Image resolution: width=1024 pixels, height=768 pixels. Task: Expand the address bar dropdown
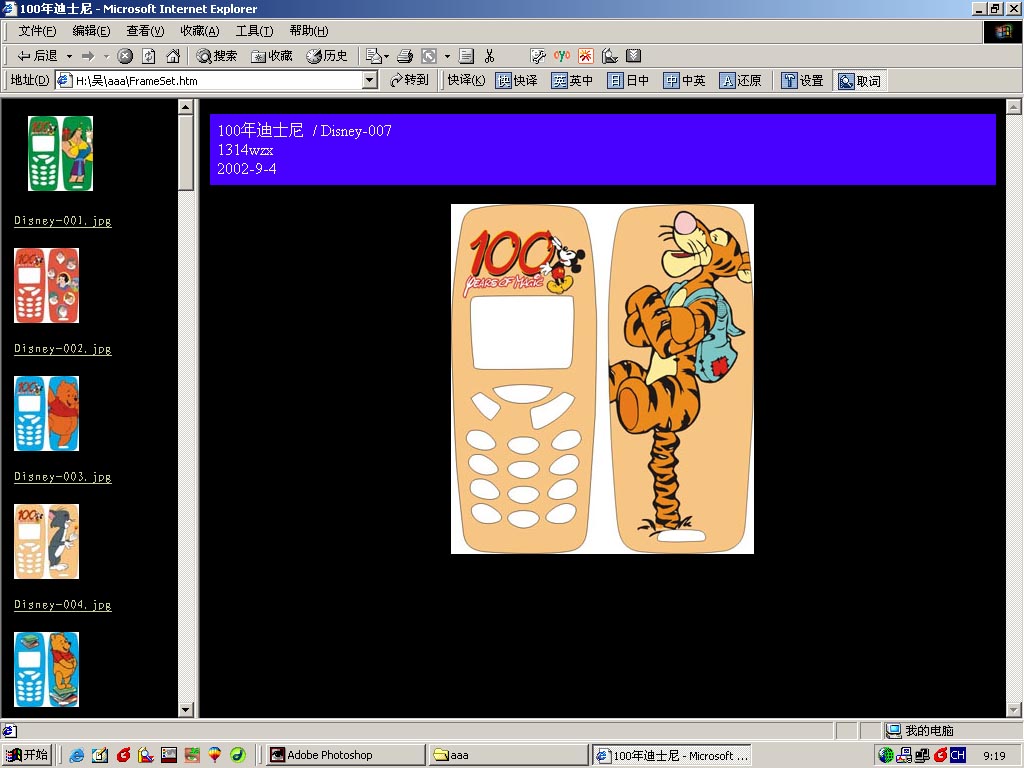point(370,81)
